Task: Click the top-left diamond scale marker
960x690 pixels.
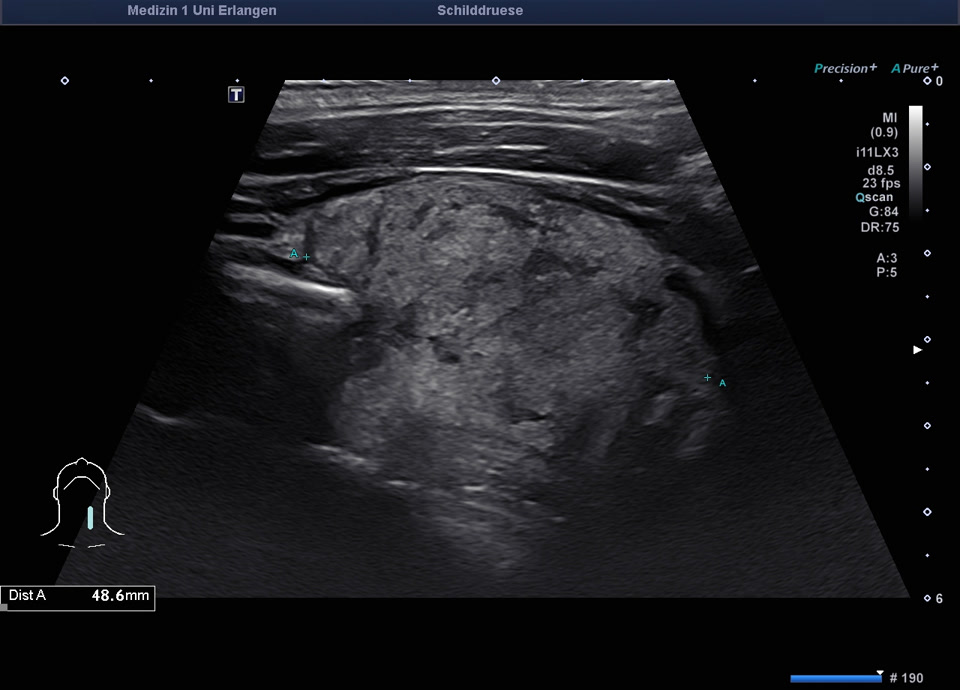Action: click(x=65, y=80)
